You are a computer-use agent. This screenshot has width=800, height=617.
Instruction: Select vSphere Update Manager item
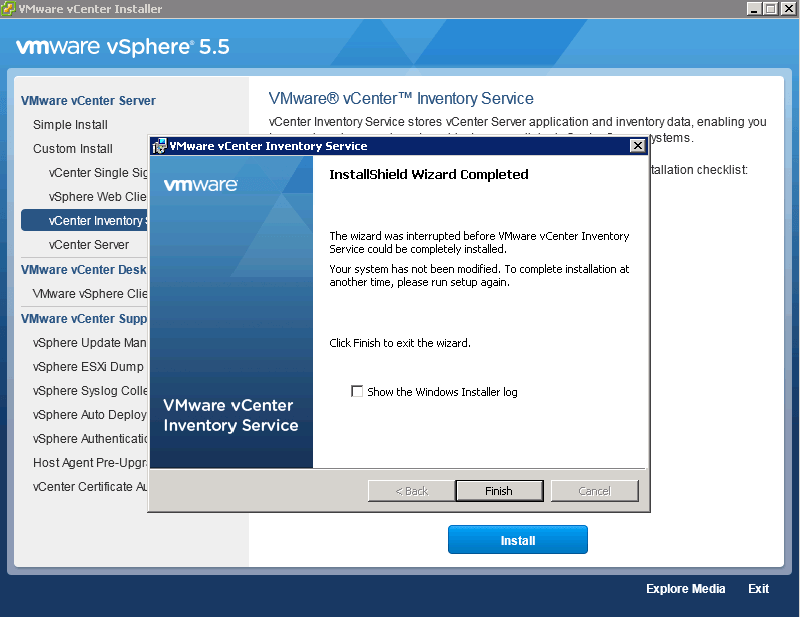click(x=90, y=342)
